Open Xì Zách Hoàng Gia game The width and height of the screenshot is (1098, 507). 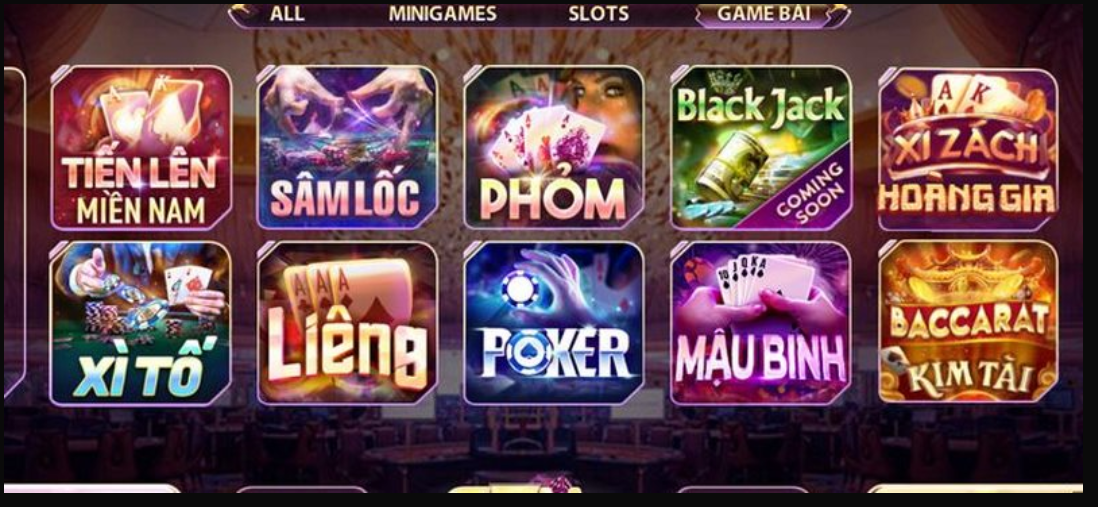tap(968, 149)
